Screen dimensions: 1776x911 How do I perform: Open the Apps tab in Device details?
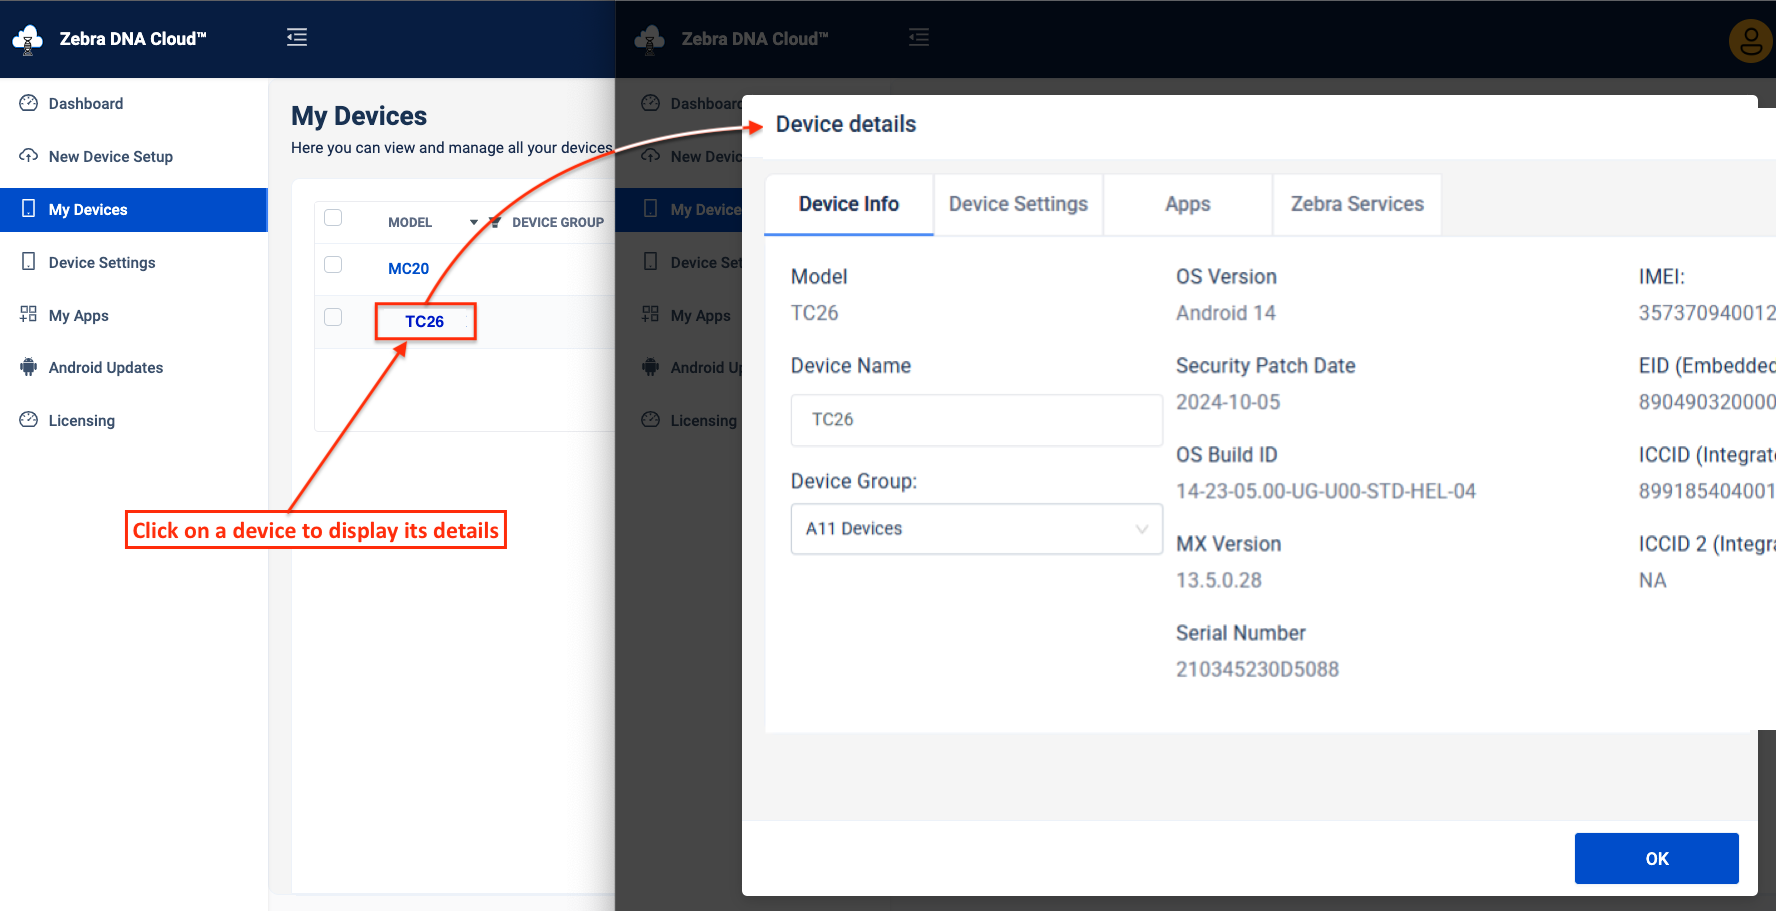1187,204
